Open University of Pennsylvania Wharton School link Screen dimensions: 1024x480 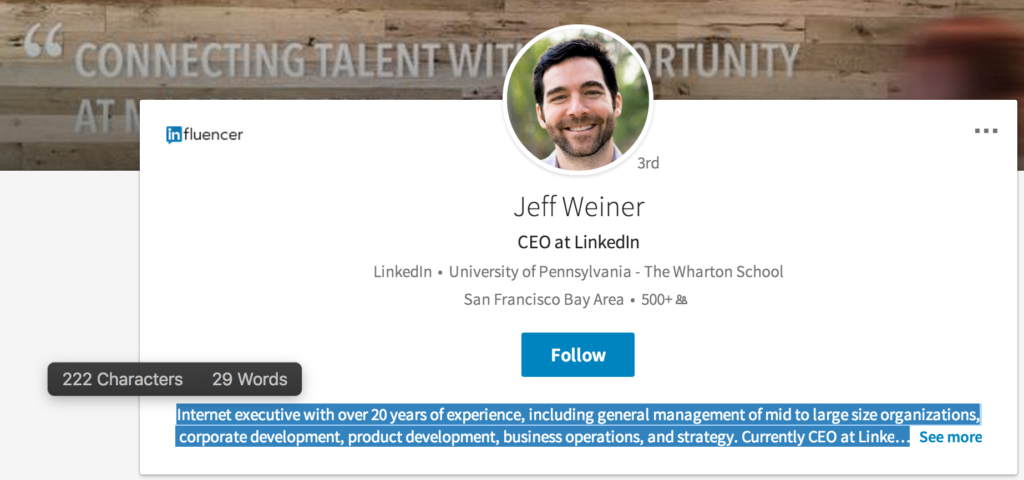(x=616, y=272)
